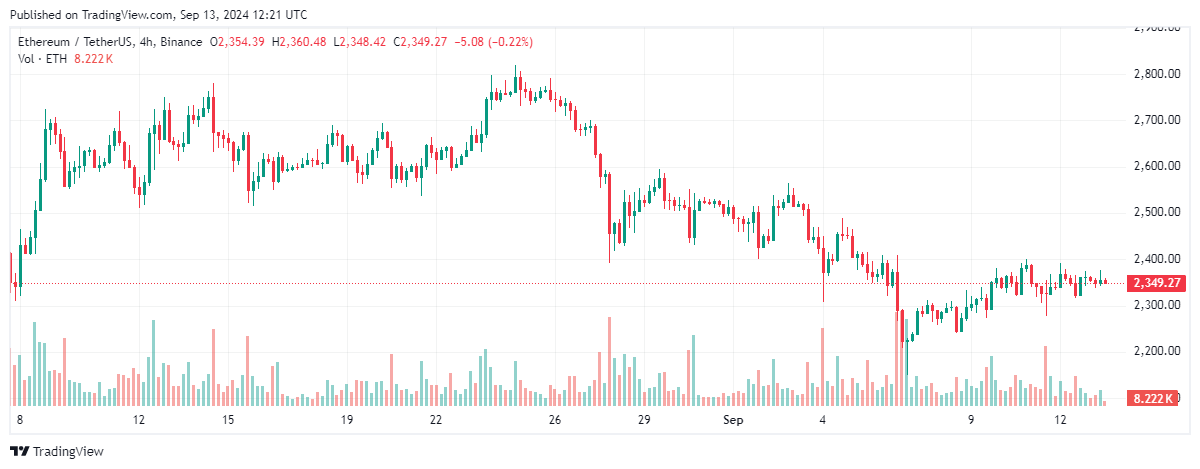Click the 2,600.00 price axis label
This screenshot has height=469, width=1200.
(x=1158, y=166)
